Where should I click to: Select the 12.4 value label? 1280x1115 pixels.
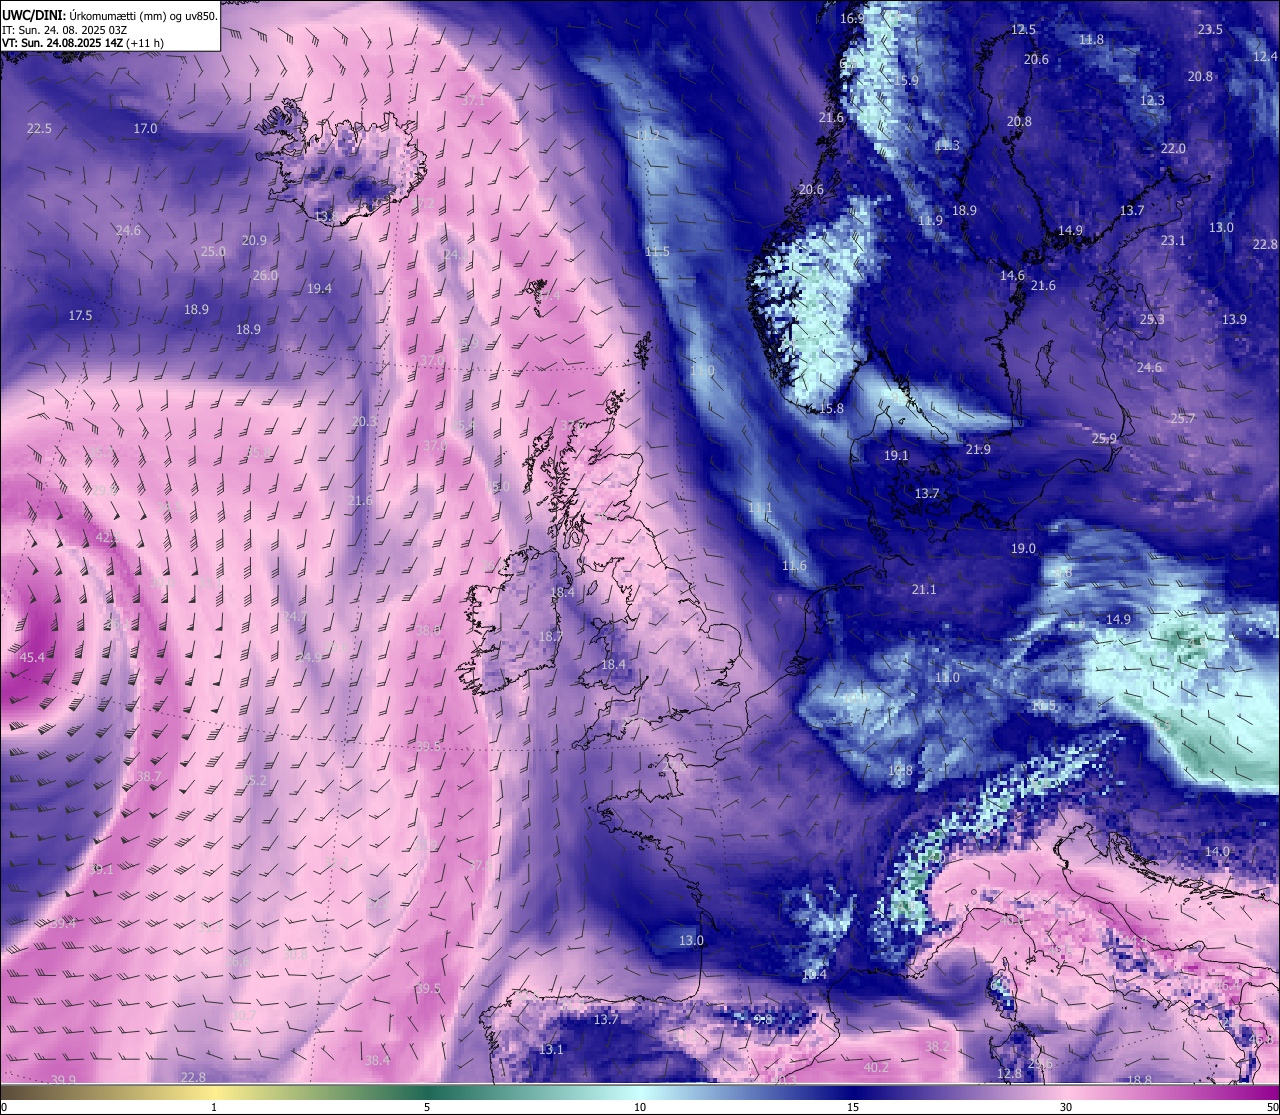tap(1265, 56)
